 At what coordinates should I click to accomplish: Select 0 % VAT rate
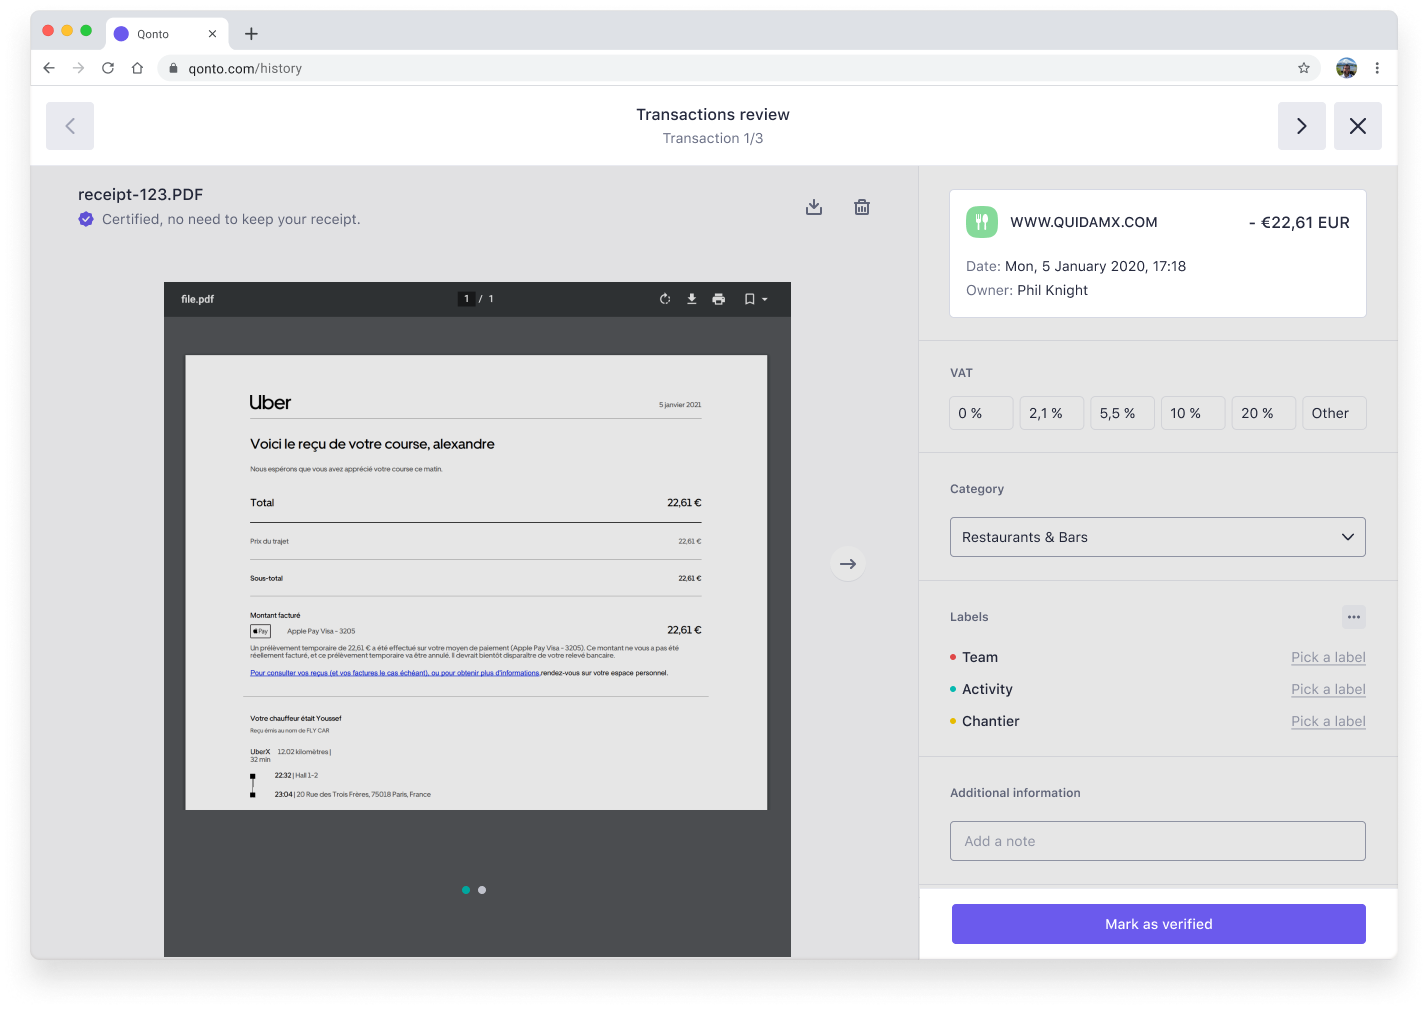point(981,413)
